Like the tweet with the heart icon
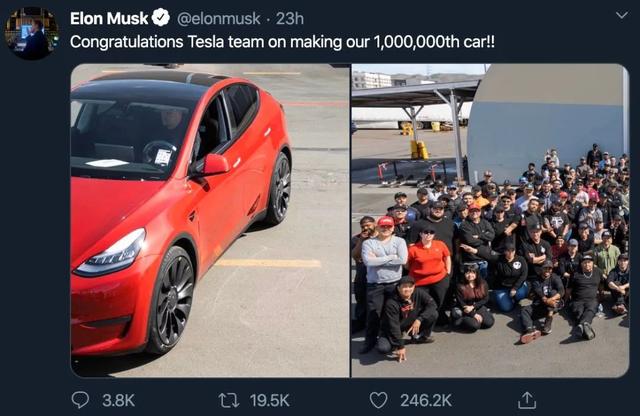The height and width of the screenshot is (416, 640). (378, 400)
